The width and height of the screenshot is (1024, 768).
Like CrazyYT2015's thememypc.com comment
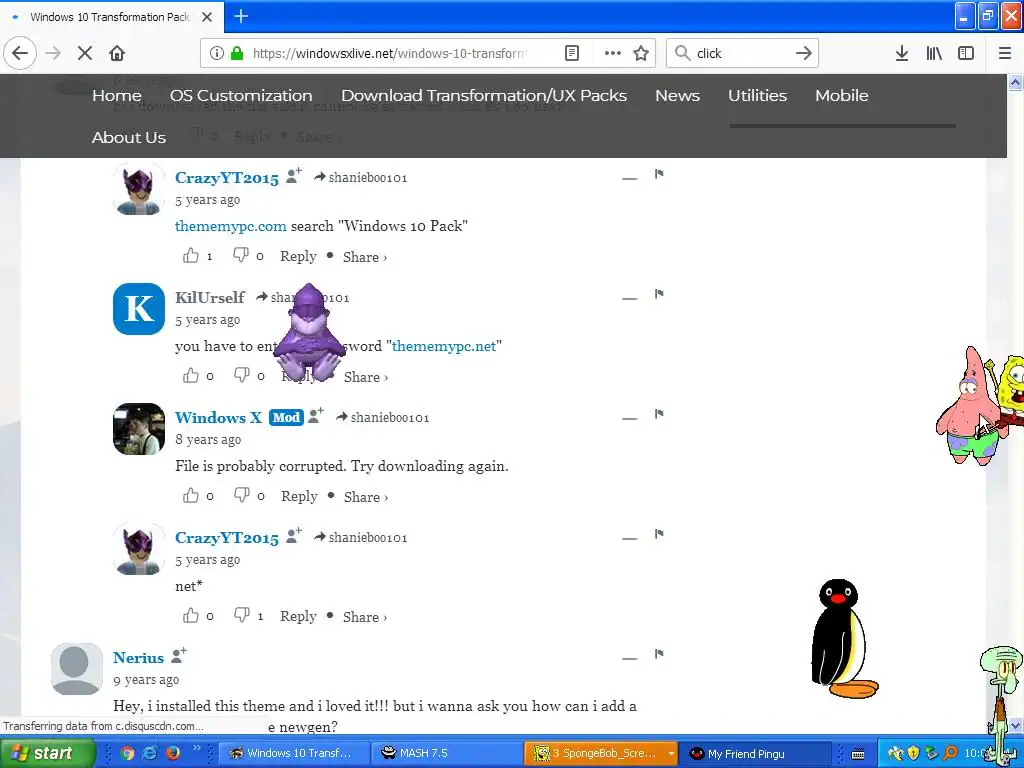click(x=191, y=255)
